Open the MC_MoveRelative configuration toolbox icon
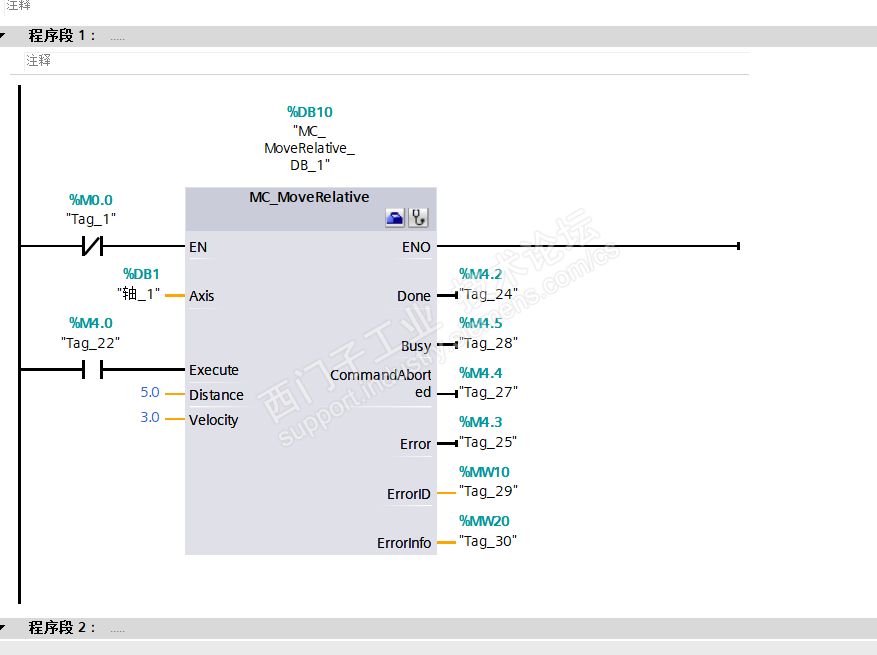This screenshot has width=877, height=655. 395,218
